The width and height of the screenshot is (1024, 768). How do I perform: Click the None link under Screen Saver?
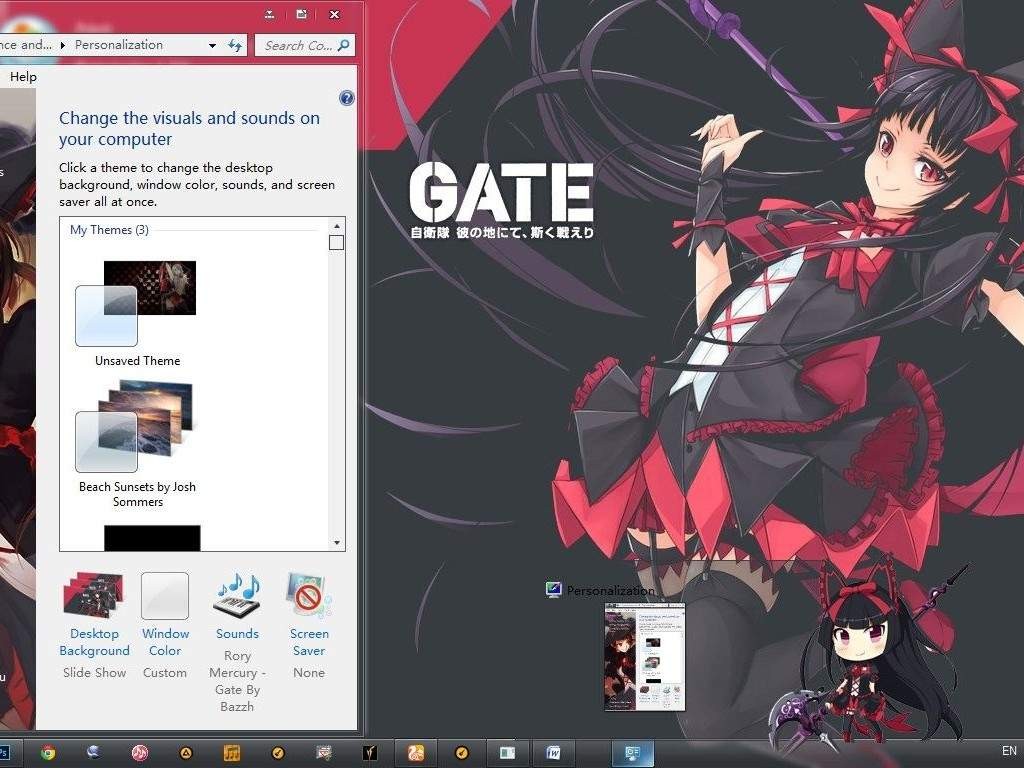tap(308, 672)
